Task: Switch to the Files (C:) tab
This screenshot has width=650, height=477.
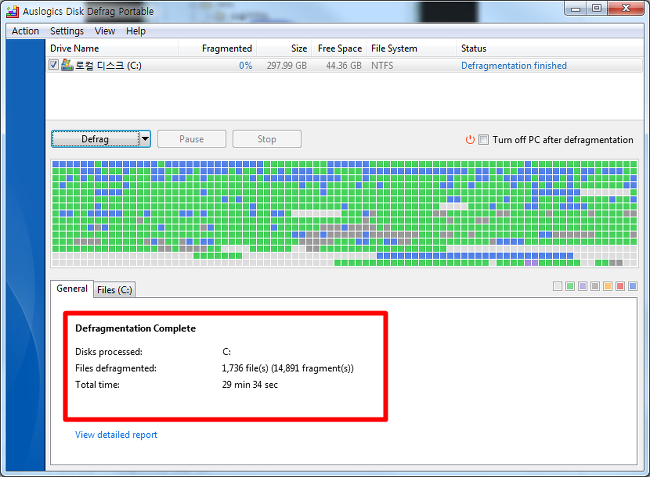Action: coord(115,290)
